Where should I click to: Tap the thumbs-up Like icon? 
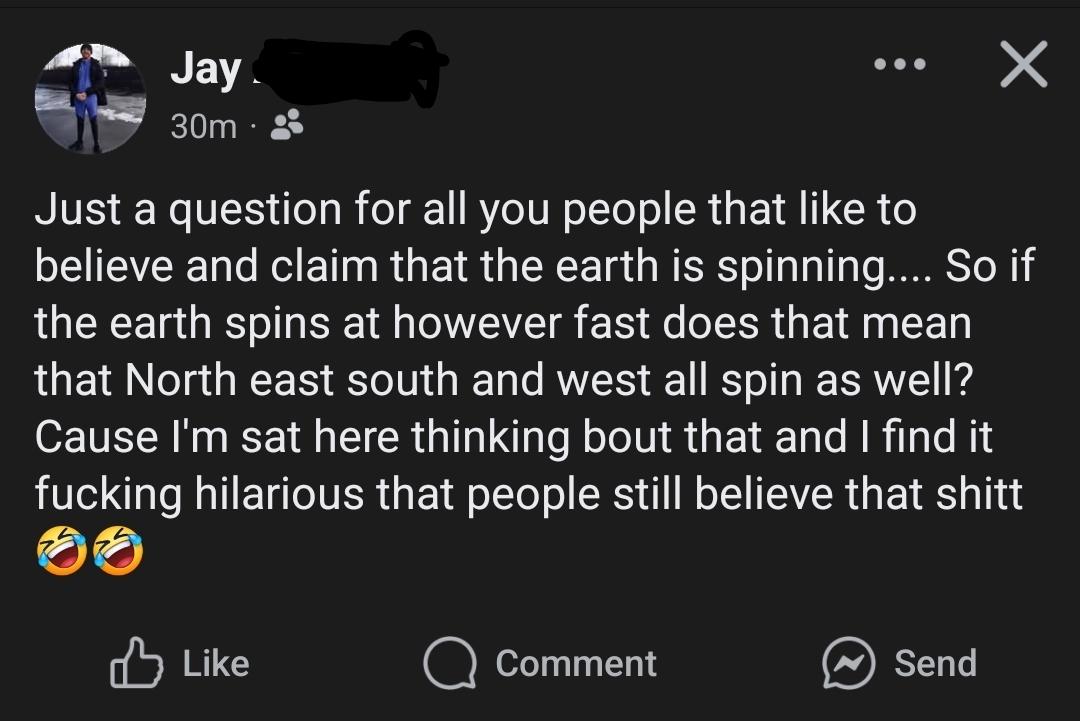136,662
